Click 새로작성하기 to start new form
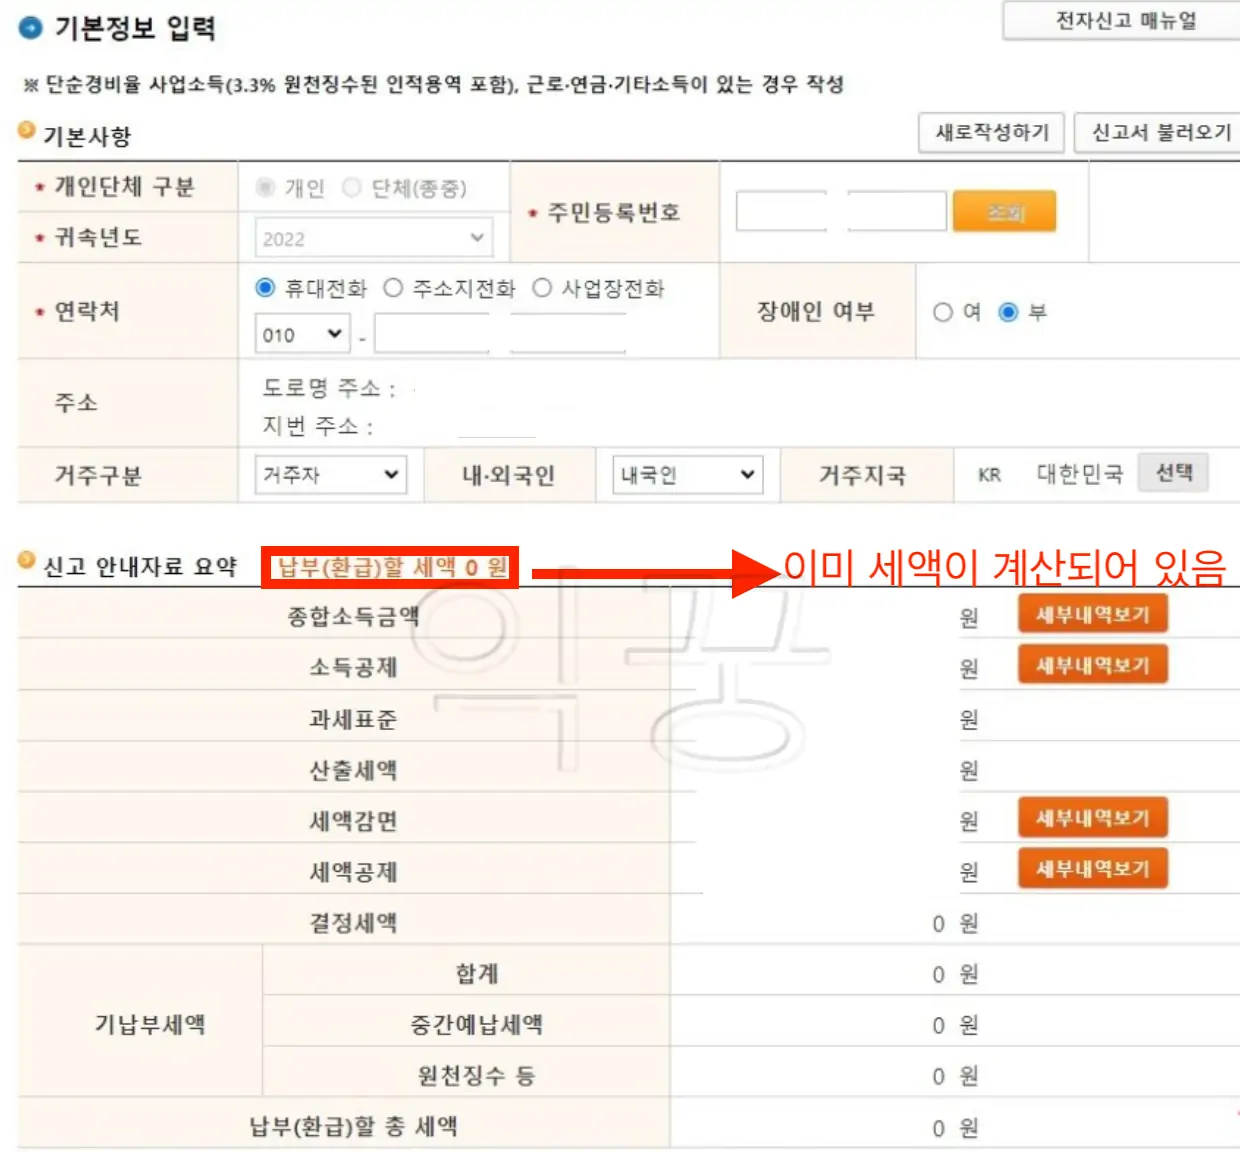 click(x=990, y=132)
